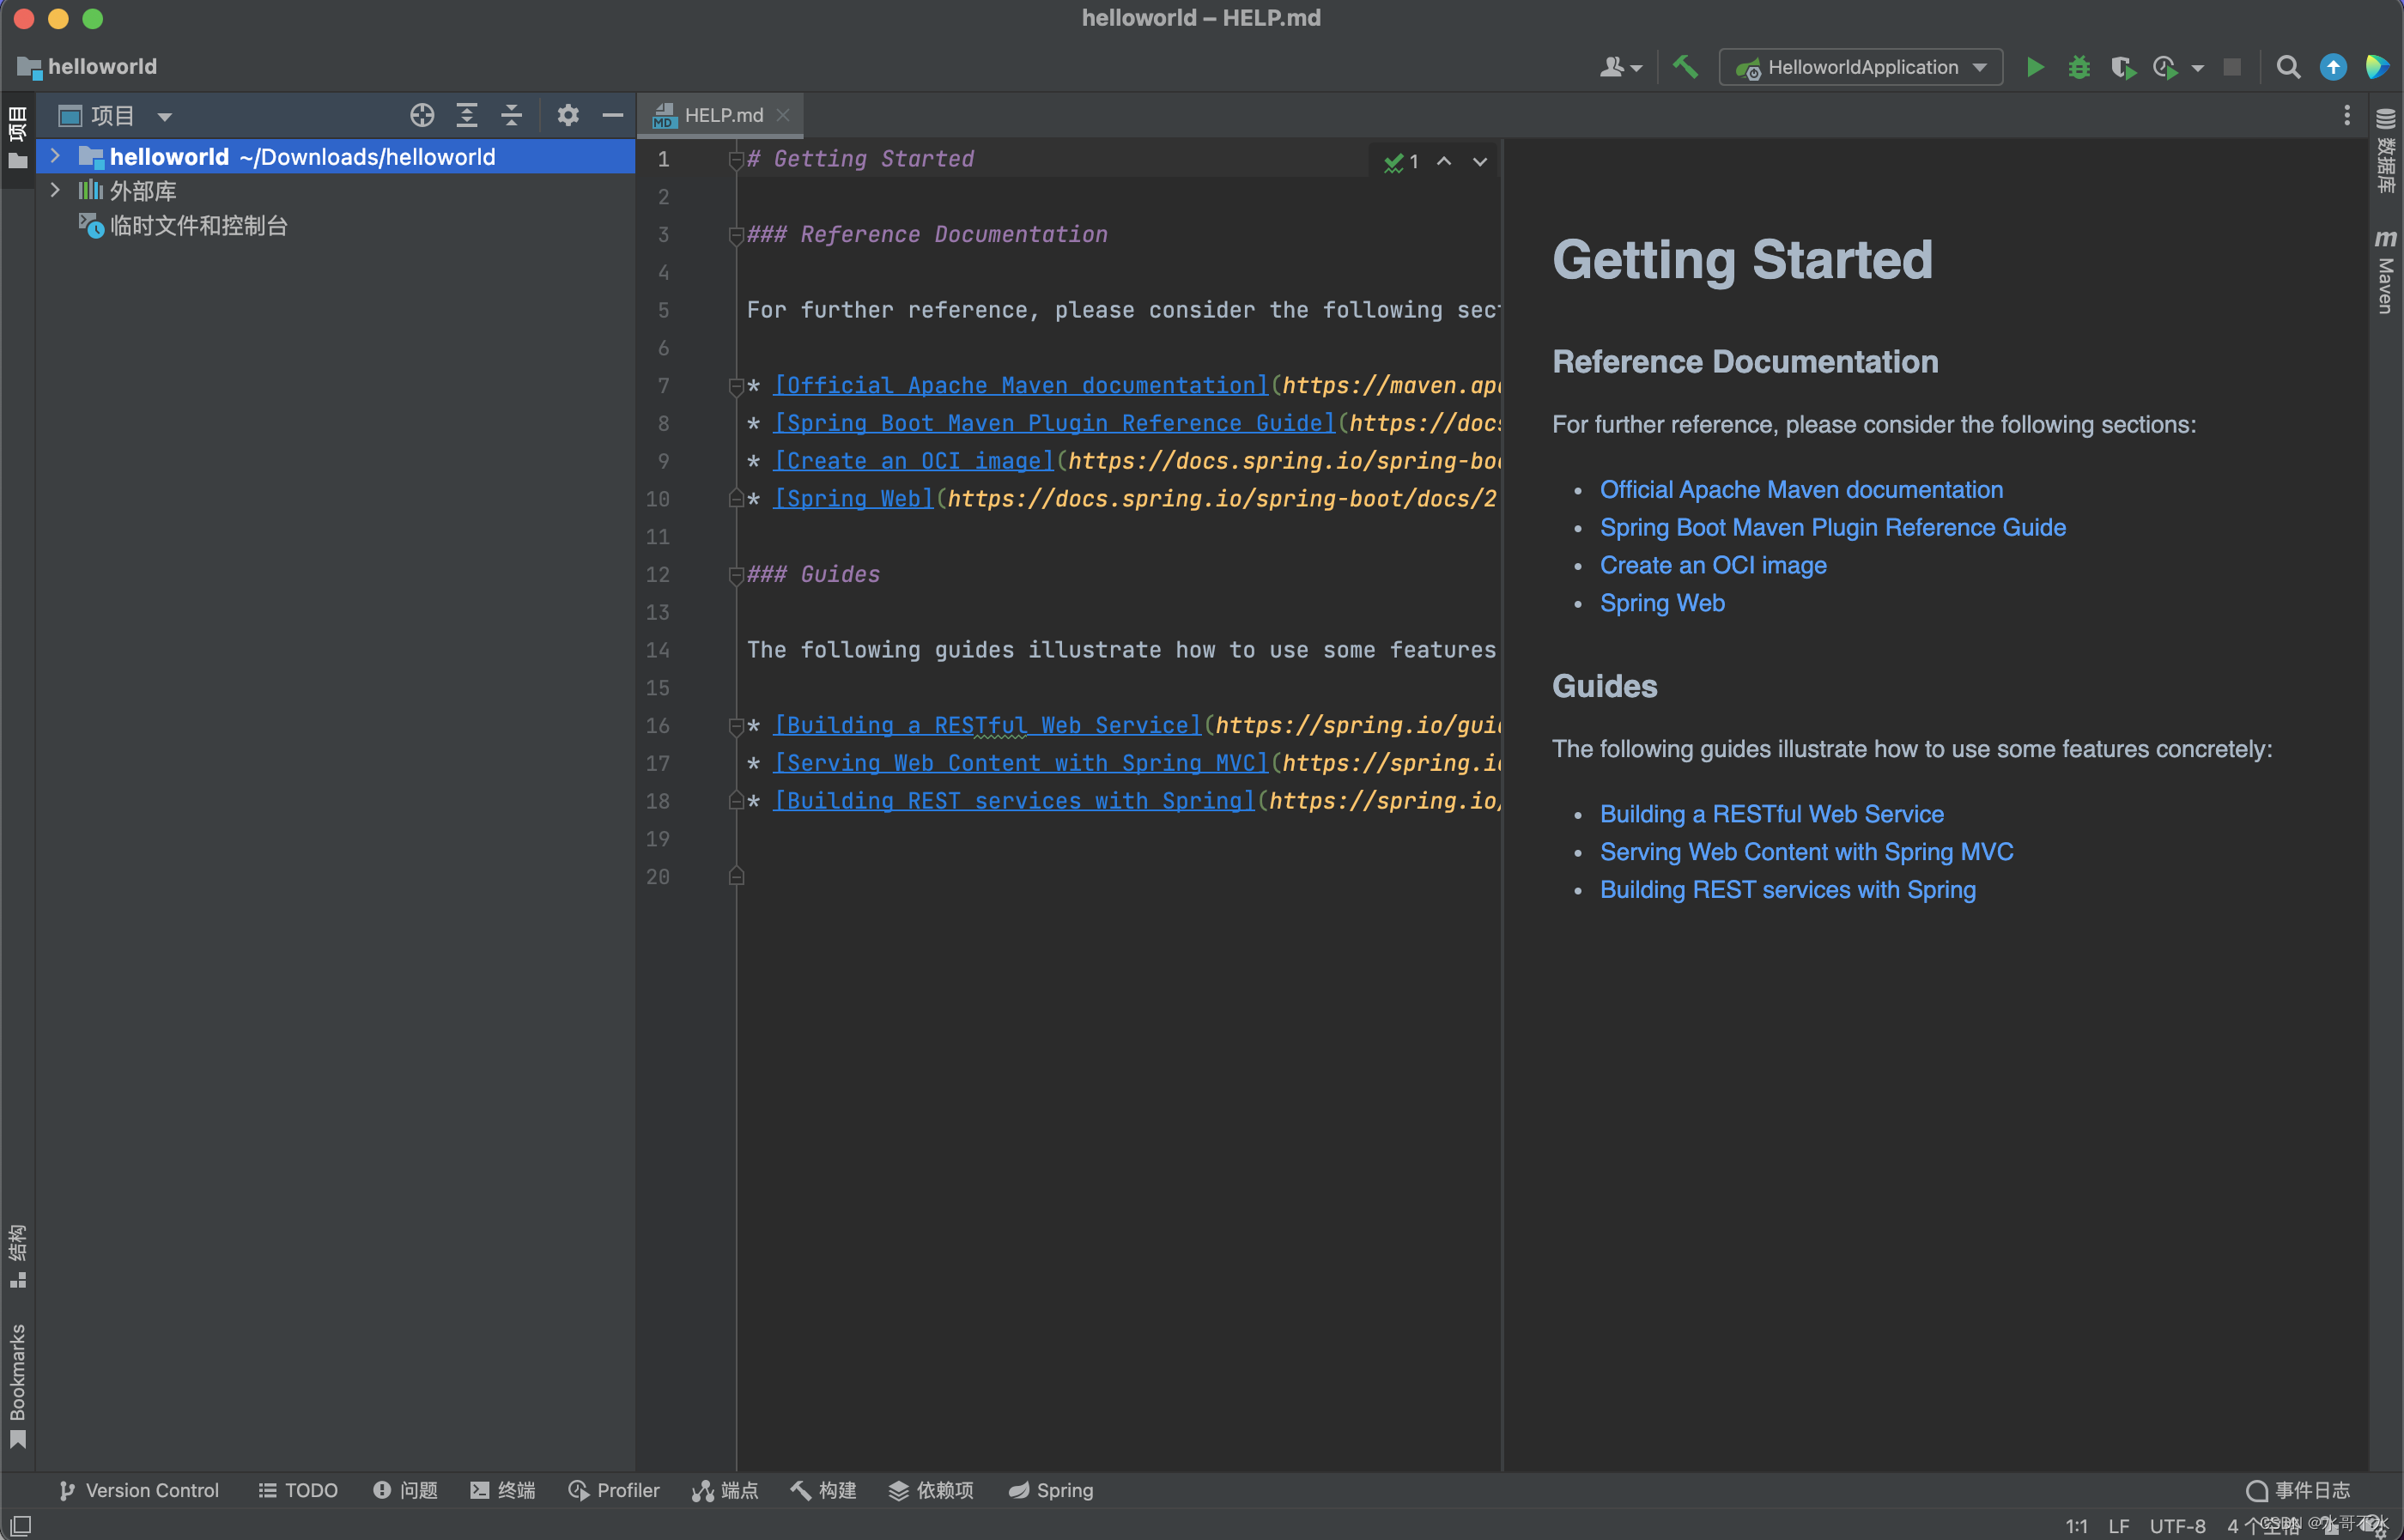Open profiler run options dropdown arrow

tap(2197, 68)
